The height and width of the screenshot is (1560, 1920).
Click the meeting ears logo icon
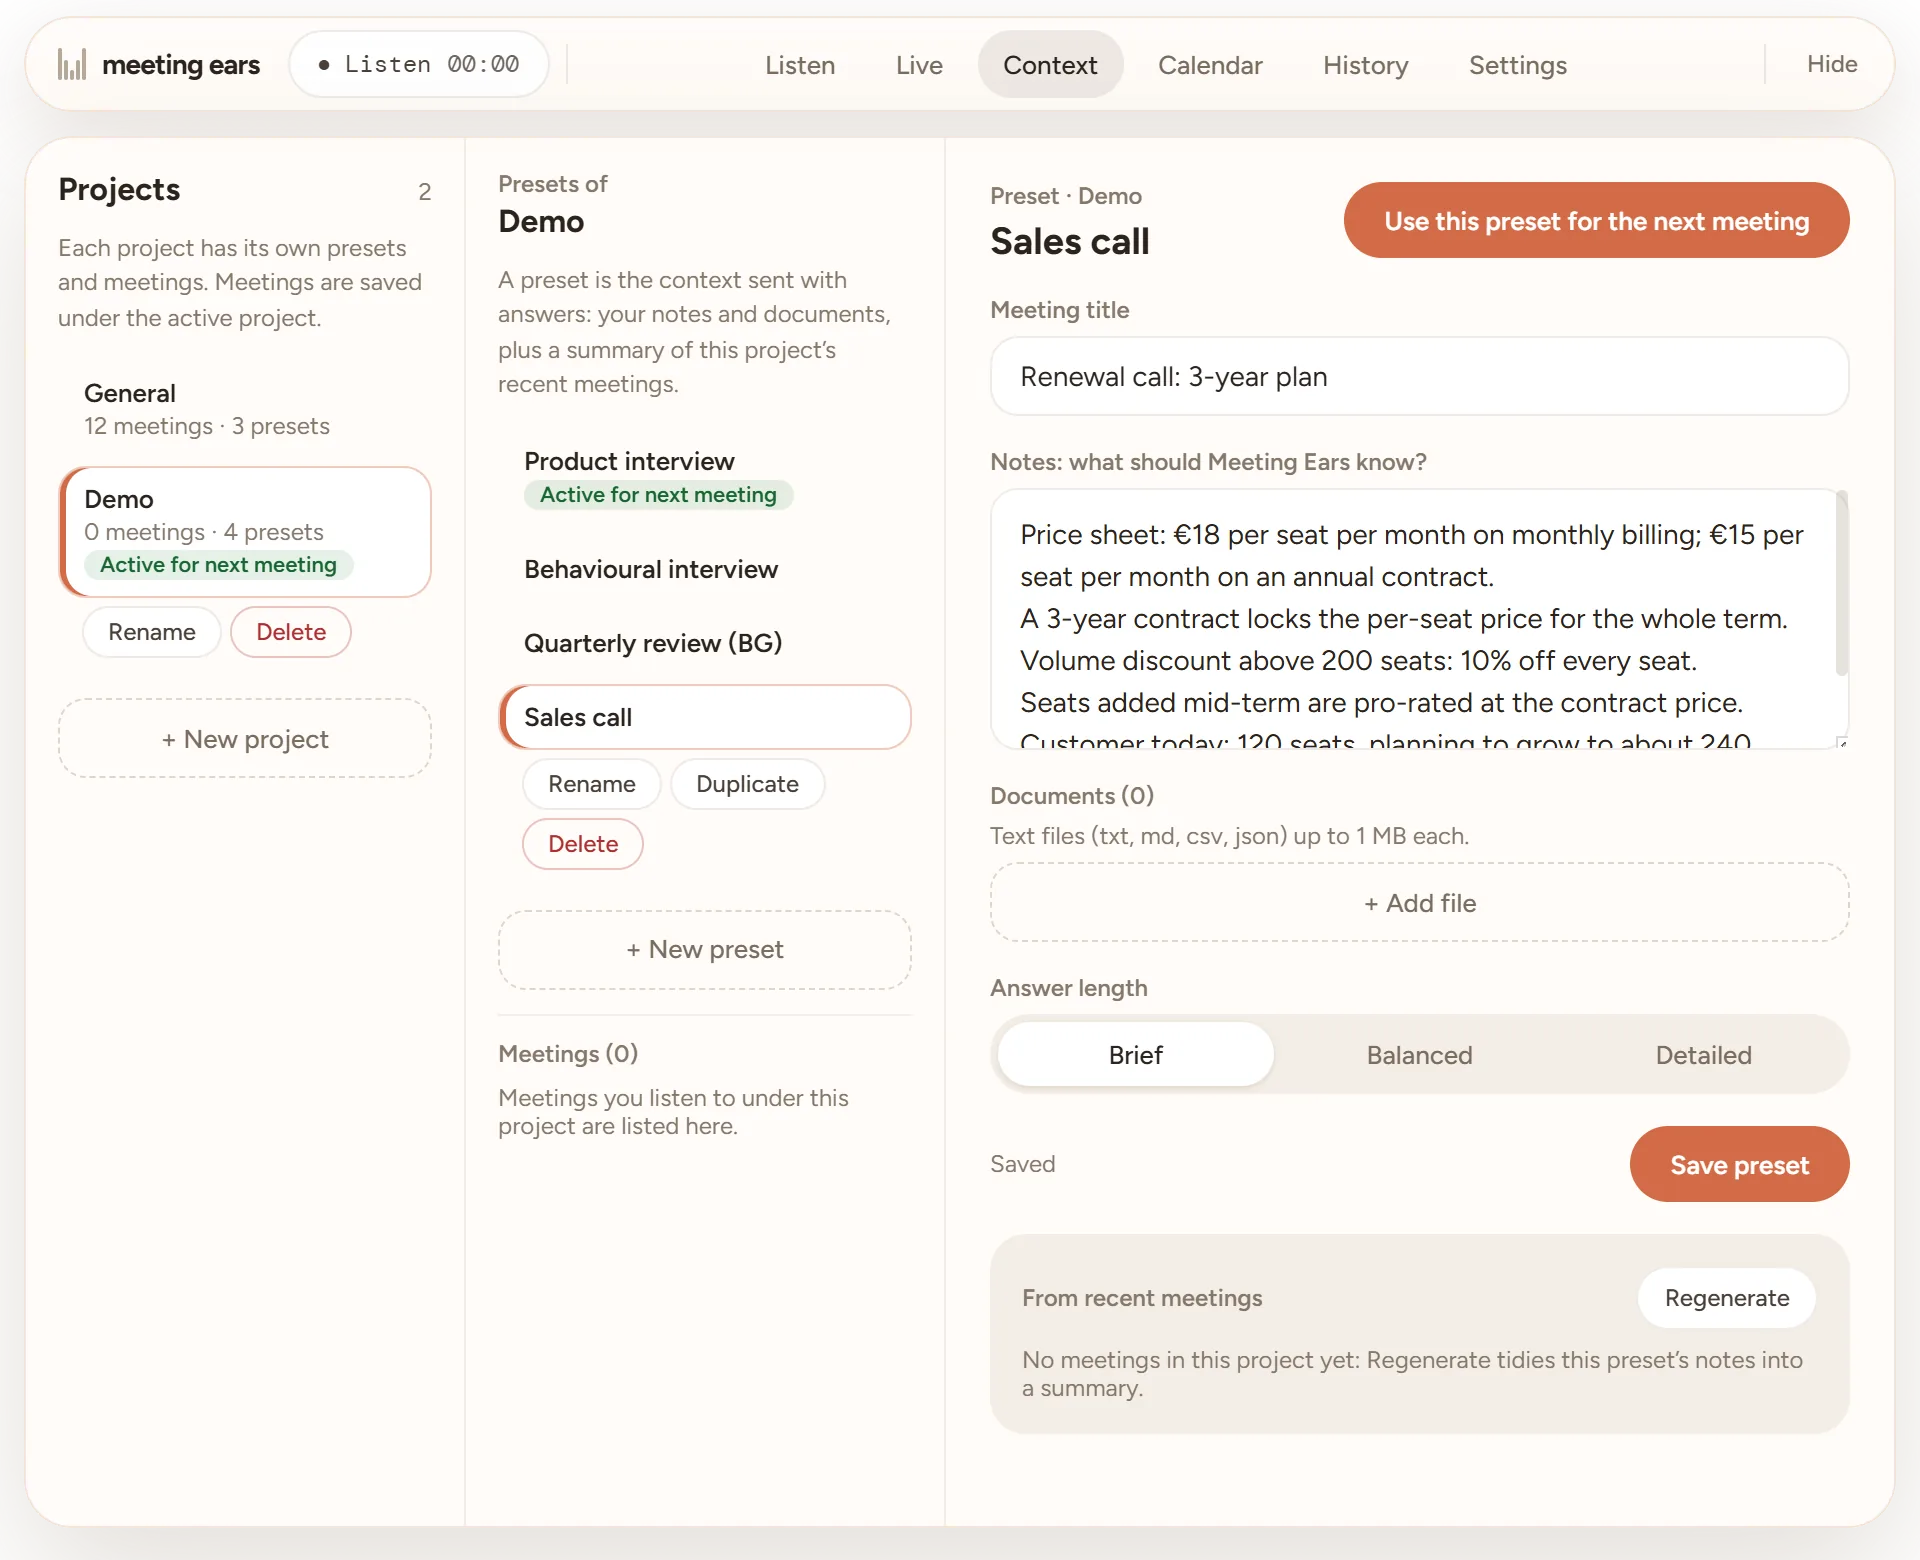point(72,65)
